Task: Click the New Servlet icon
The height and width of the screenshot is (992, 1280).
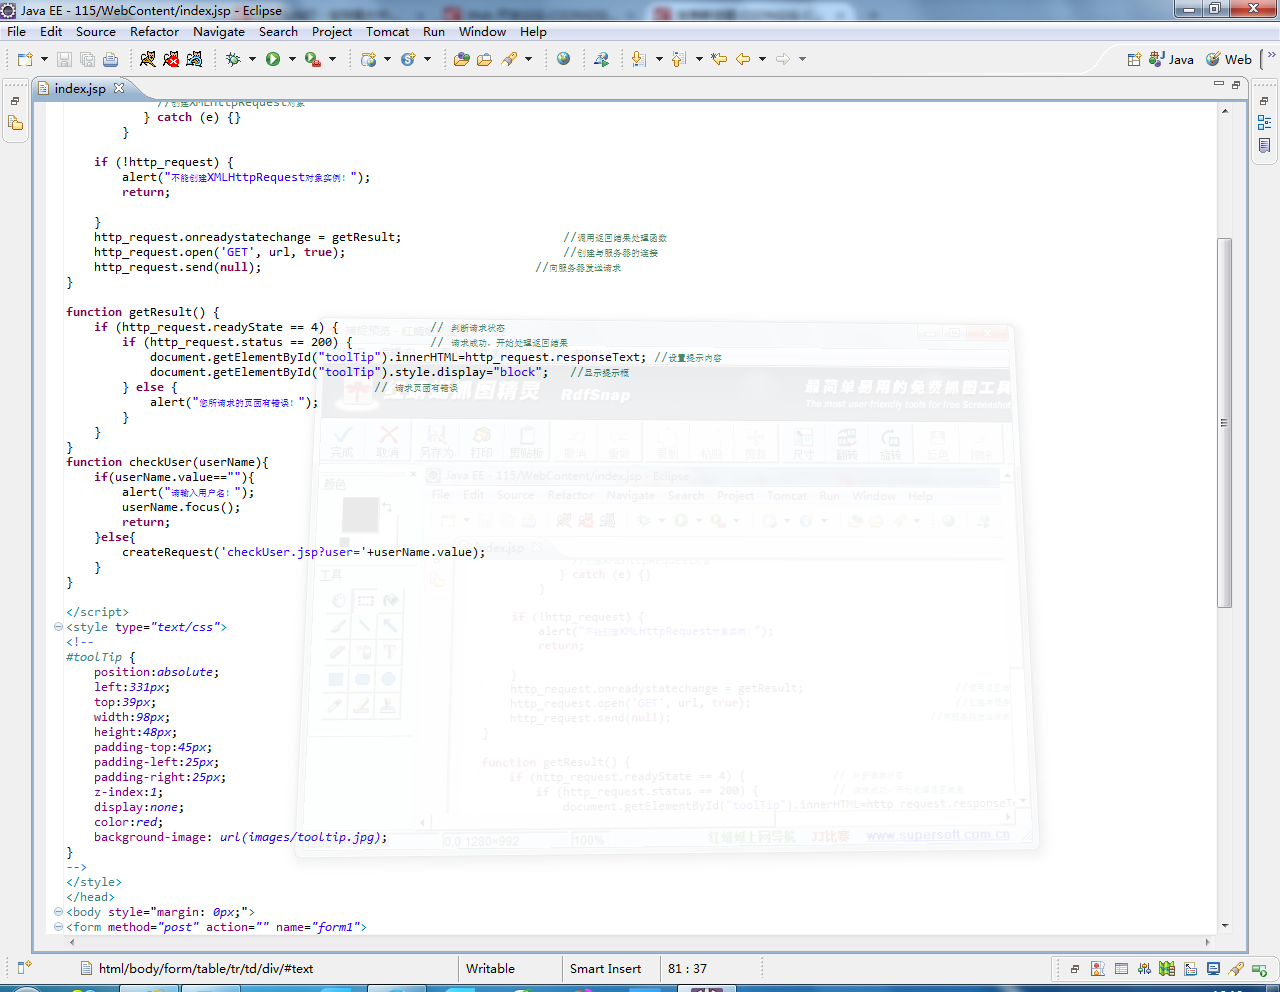Action: (408, 59)
